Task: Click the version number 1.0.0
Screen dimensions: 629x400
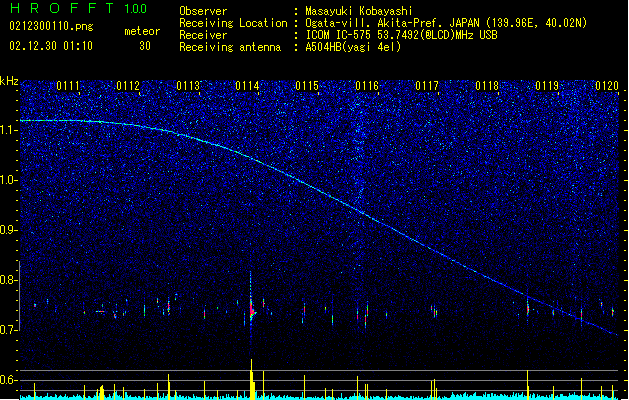Action: coord(136,9)
